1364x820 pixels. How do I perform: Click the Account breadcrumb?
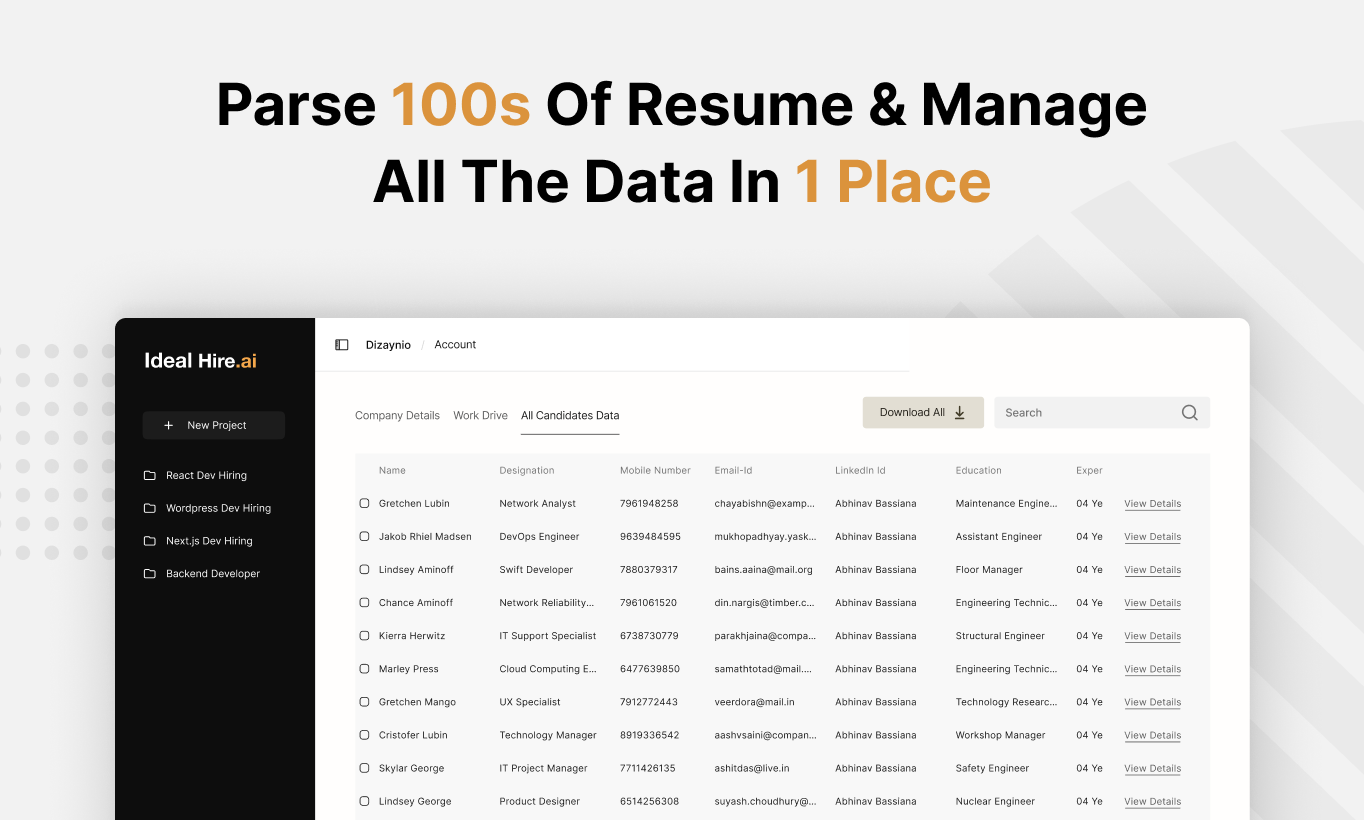(455, 345)
